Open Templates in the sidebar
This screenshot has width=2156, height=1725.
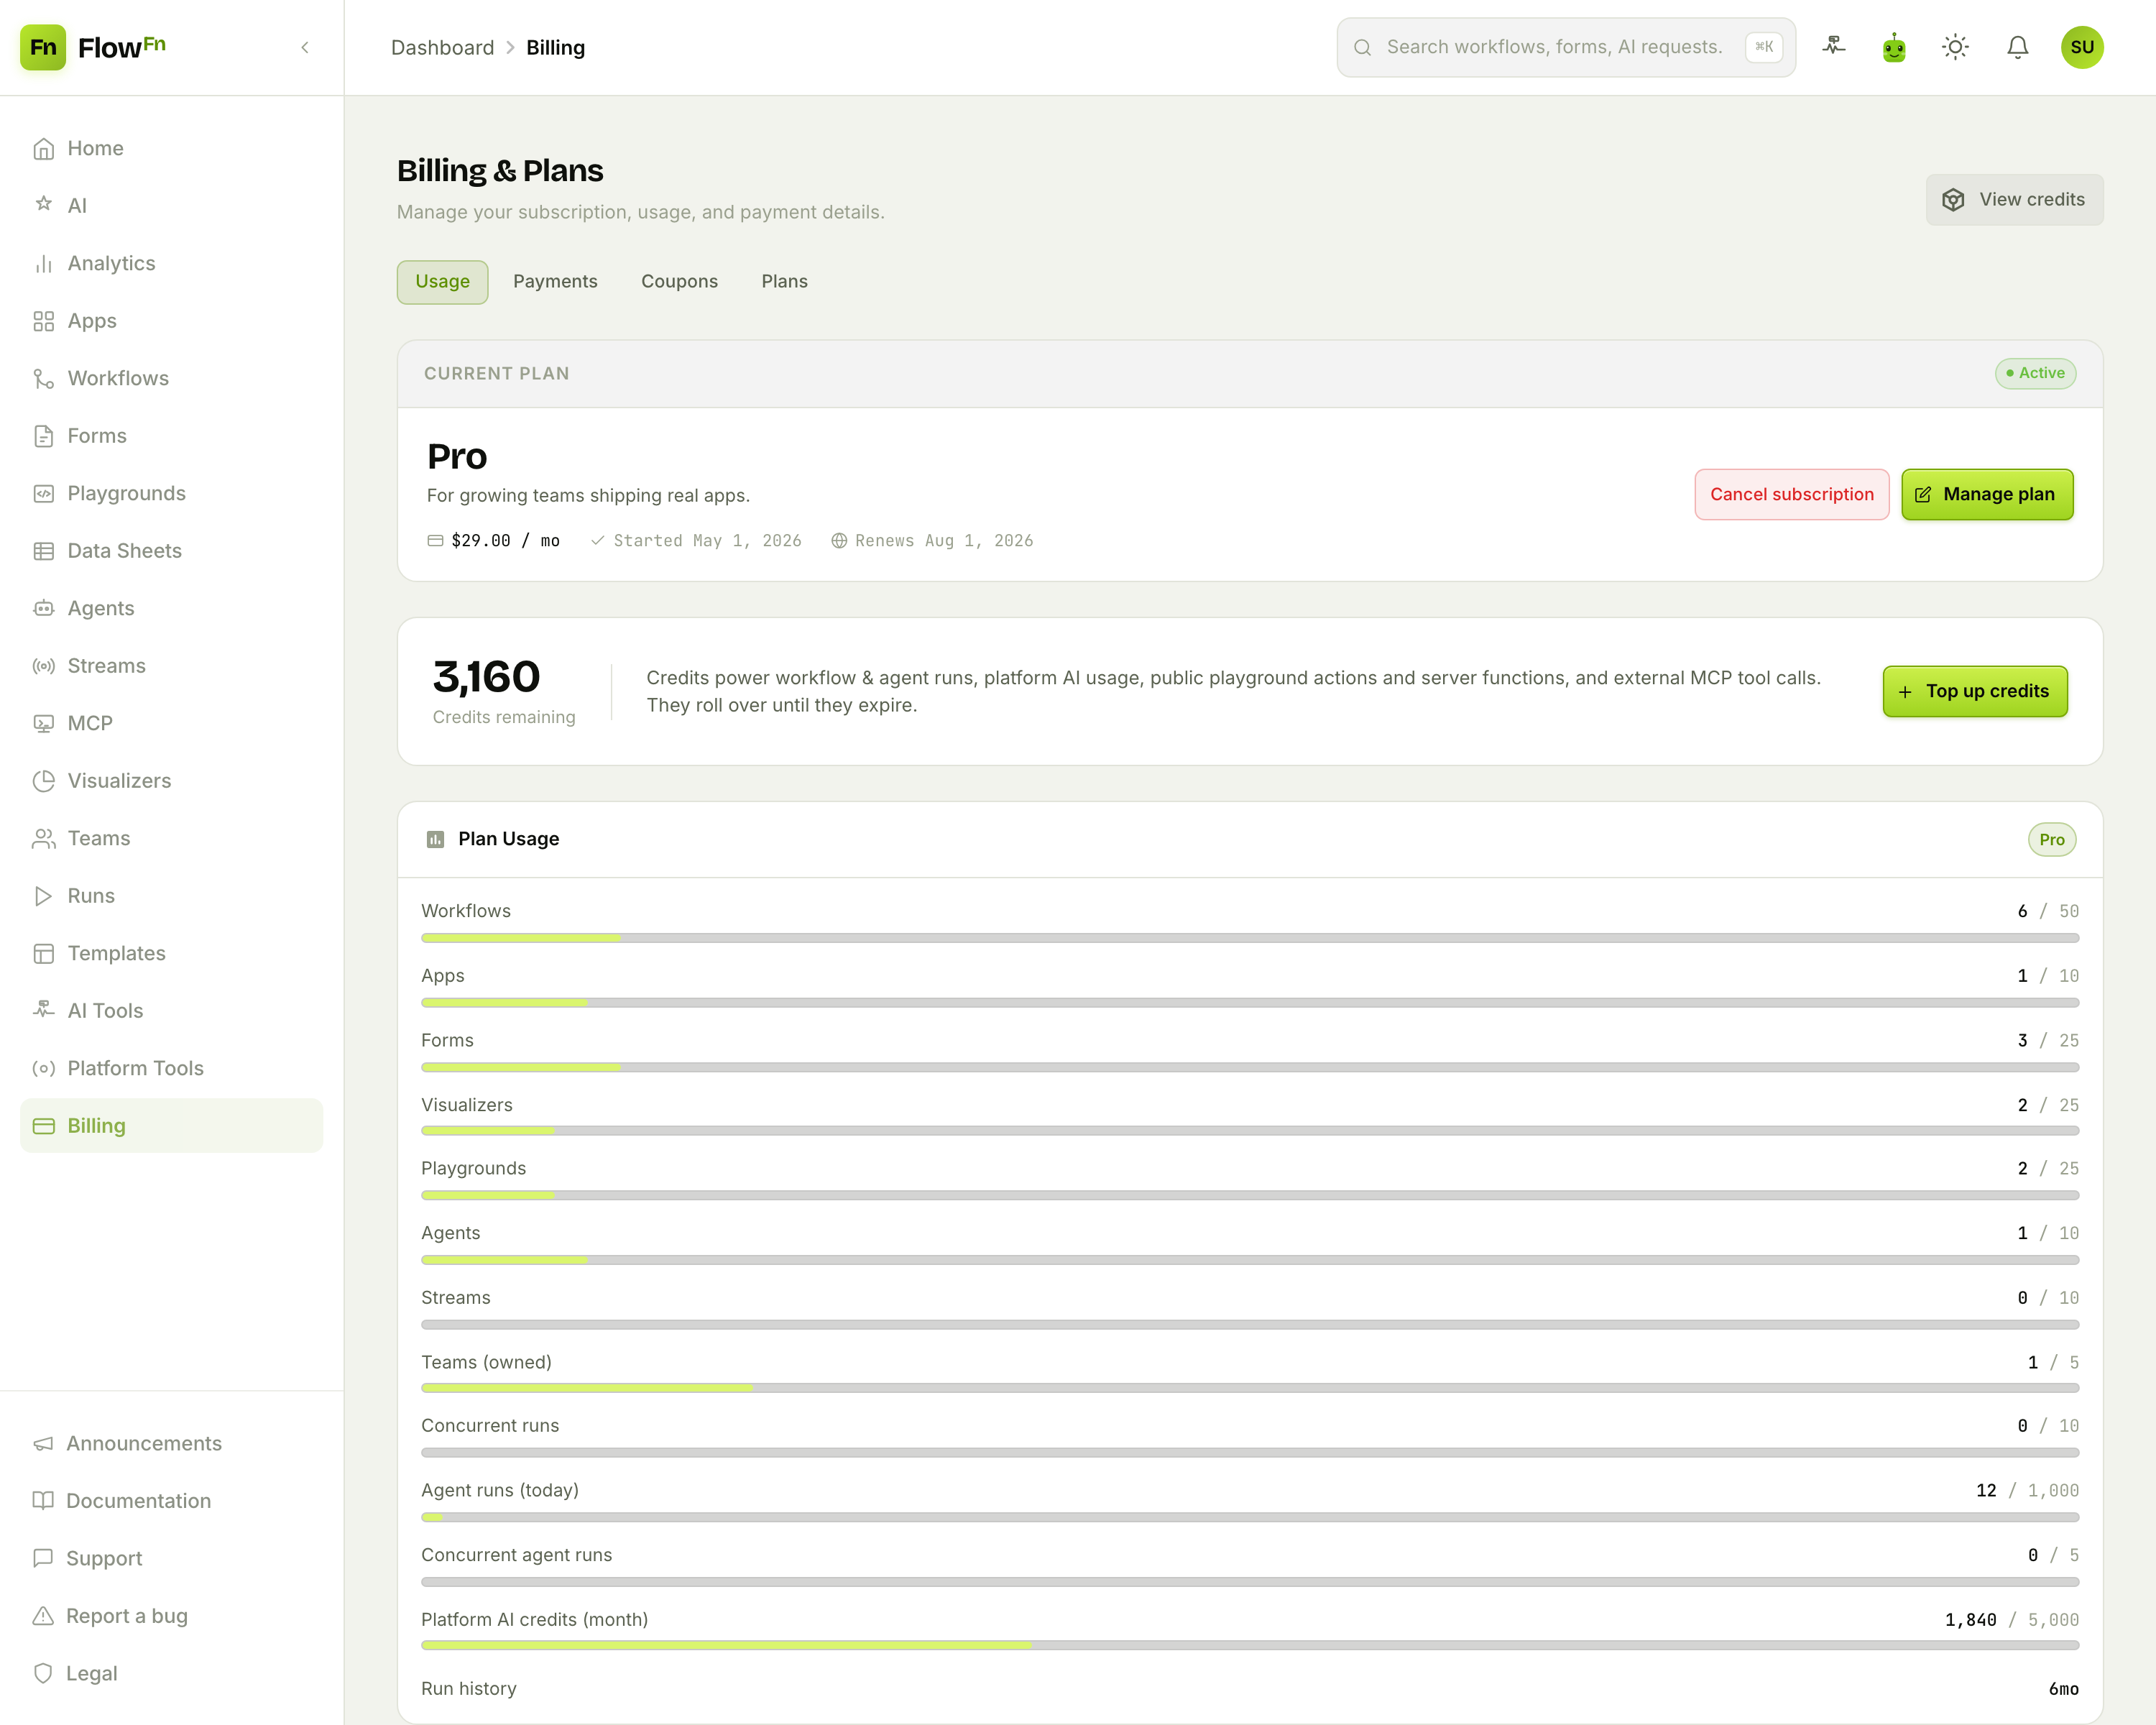click(171, 953)
